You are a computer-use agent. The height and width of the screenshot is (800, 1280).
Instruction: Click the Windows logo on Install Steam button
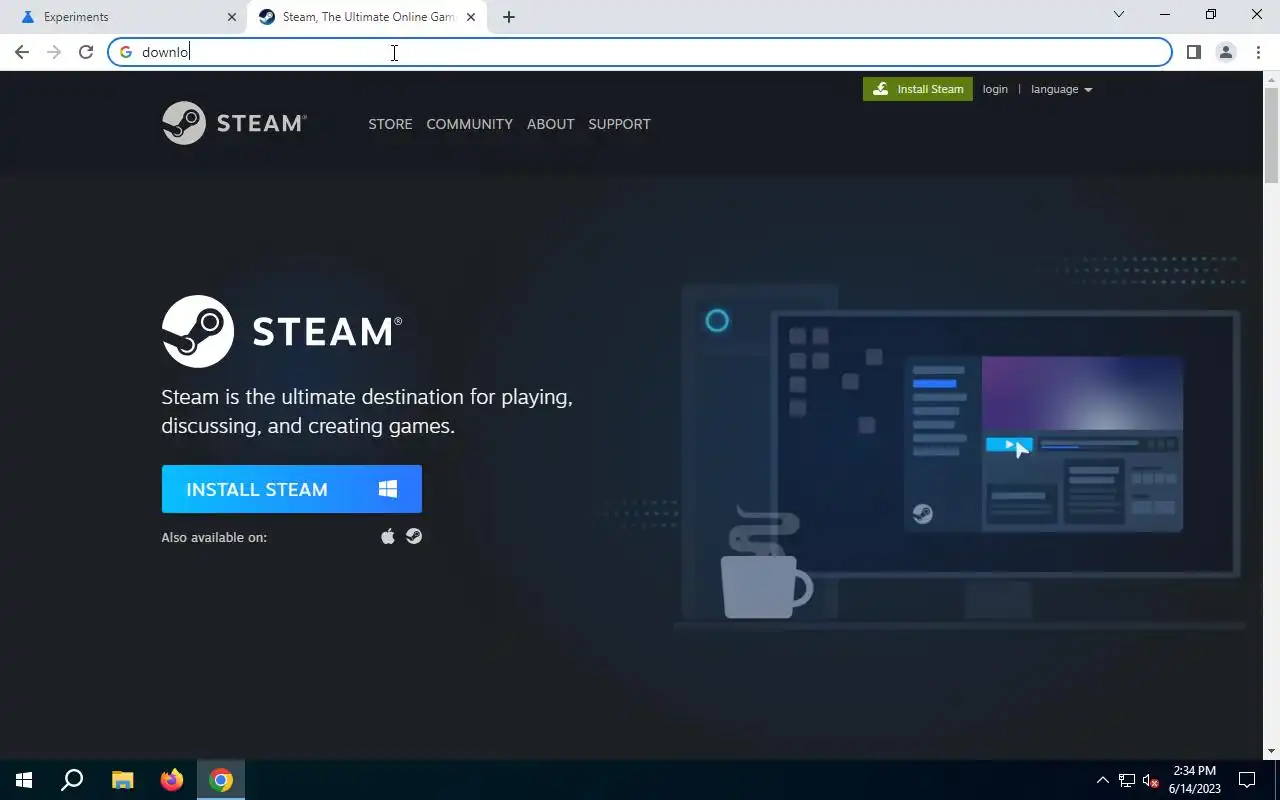[x=388, y=489]
